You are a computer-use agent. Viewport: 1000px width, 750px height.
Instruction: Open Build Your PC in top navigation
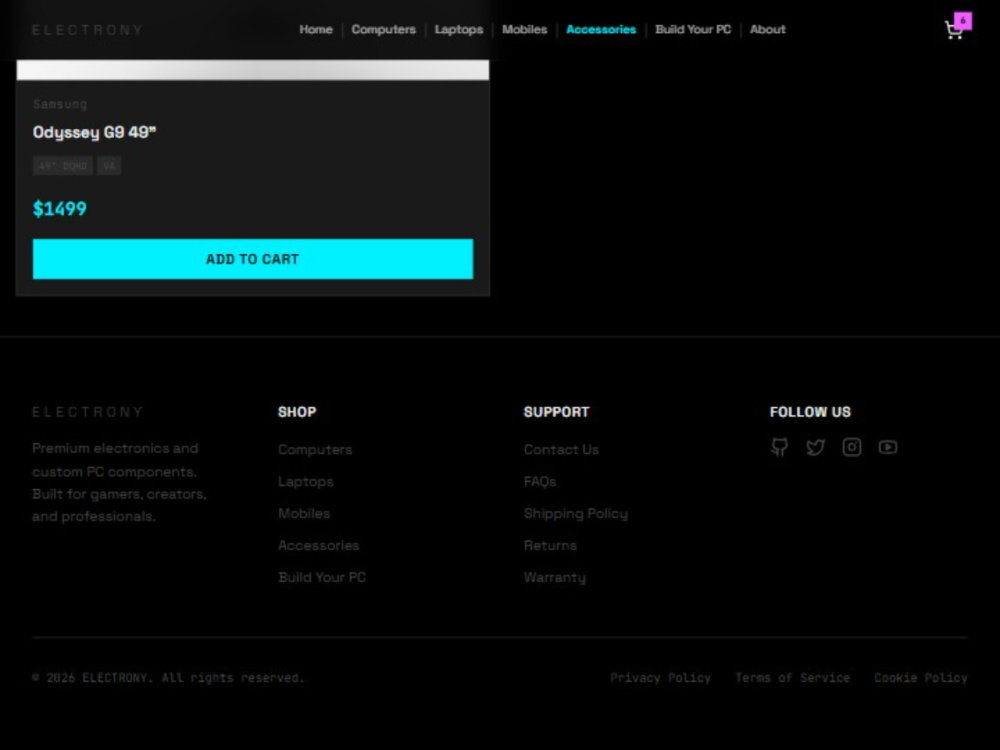pos(693,29)
